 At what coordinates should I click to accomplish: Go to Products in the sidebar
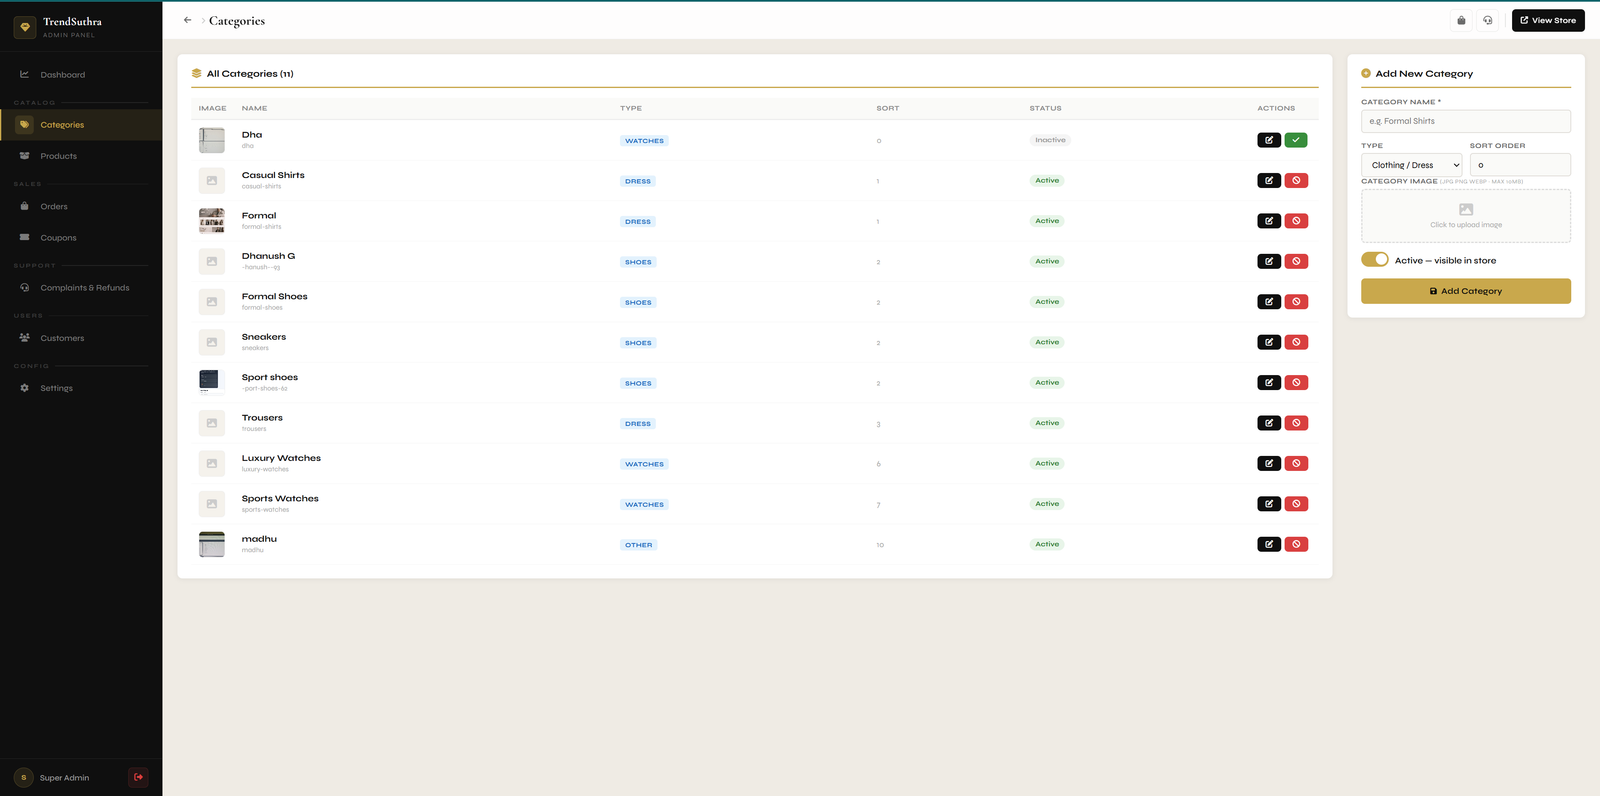[x=81, y=156]
